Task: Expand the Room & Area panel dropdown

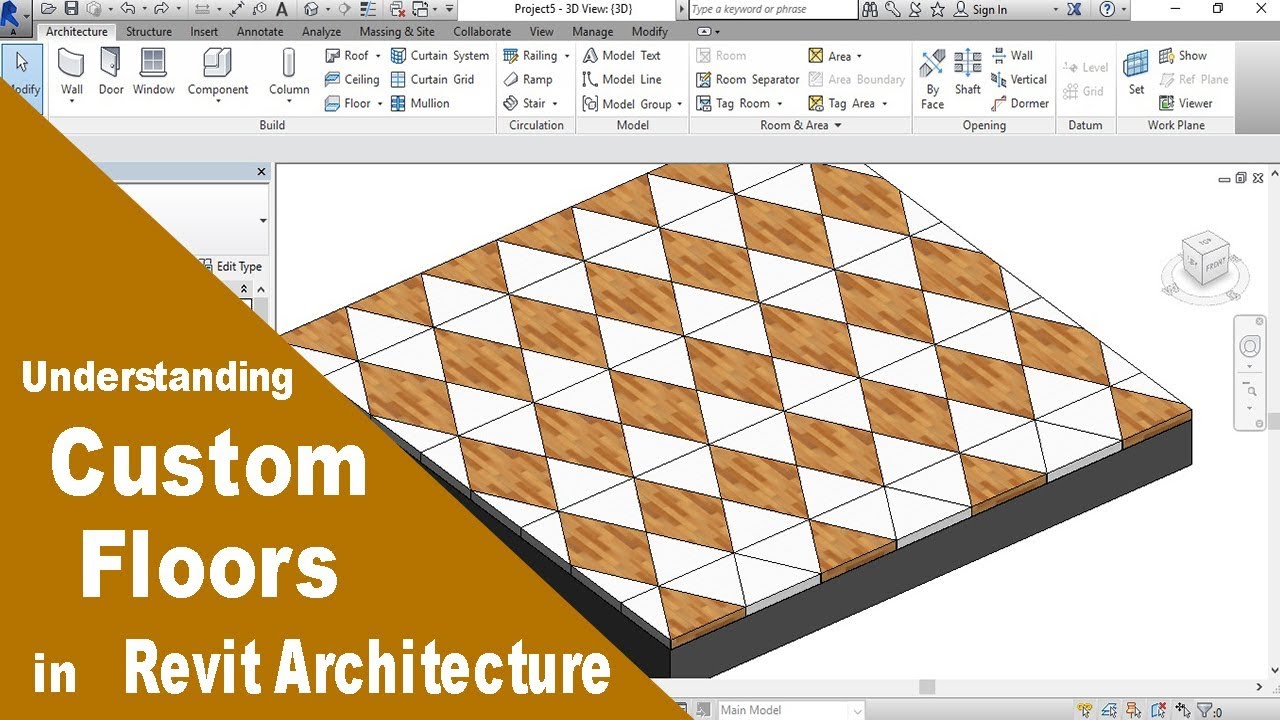Action: tap(838, 125)
